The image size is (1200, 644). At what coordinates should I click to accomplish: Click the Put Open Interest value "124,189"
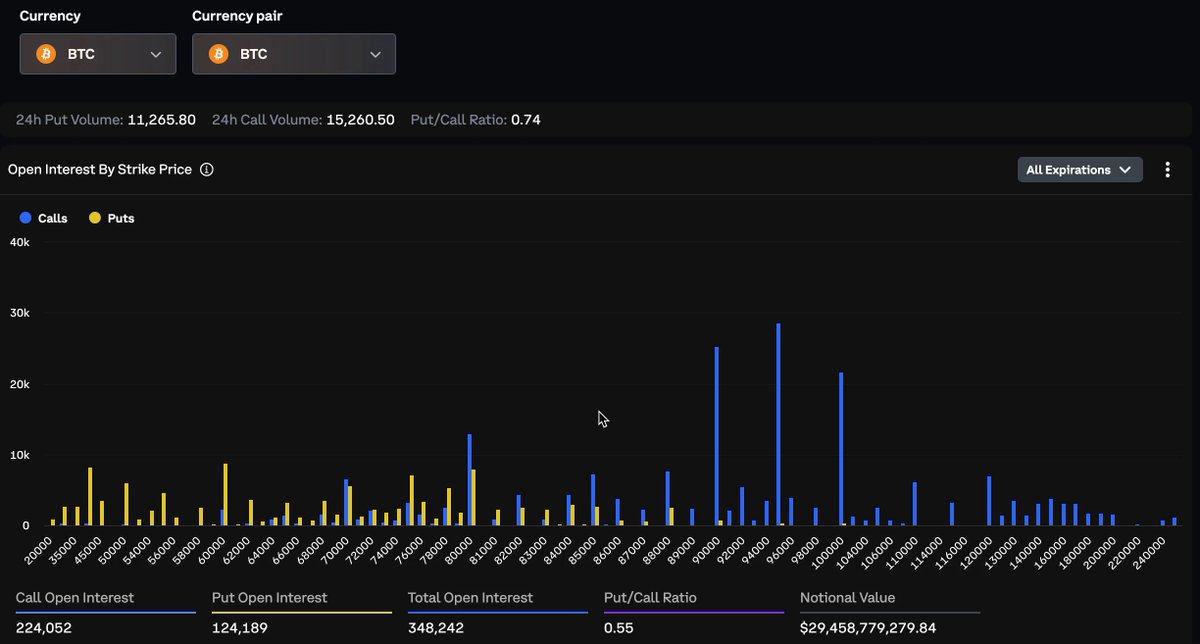[240, 628]
